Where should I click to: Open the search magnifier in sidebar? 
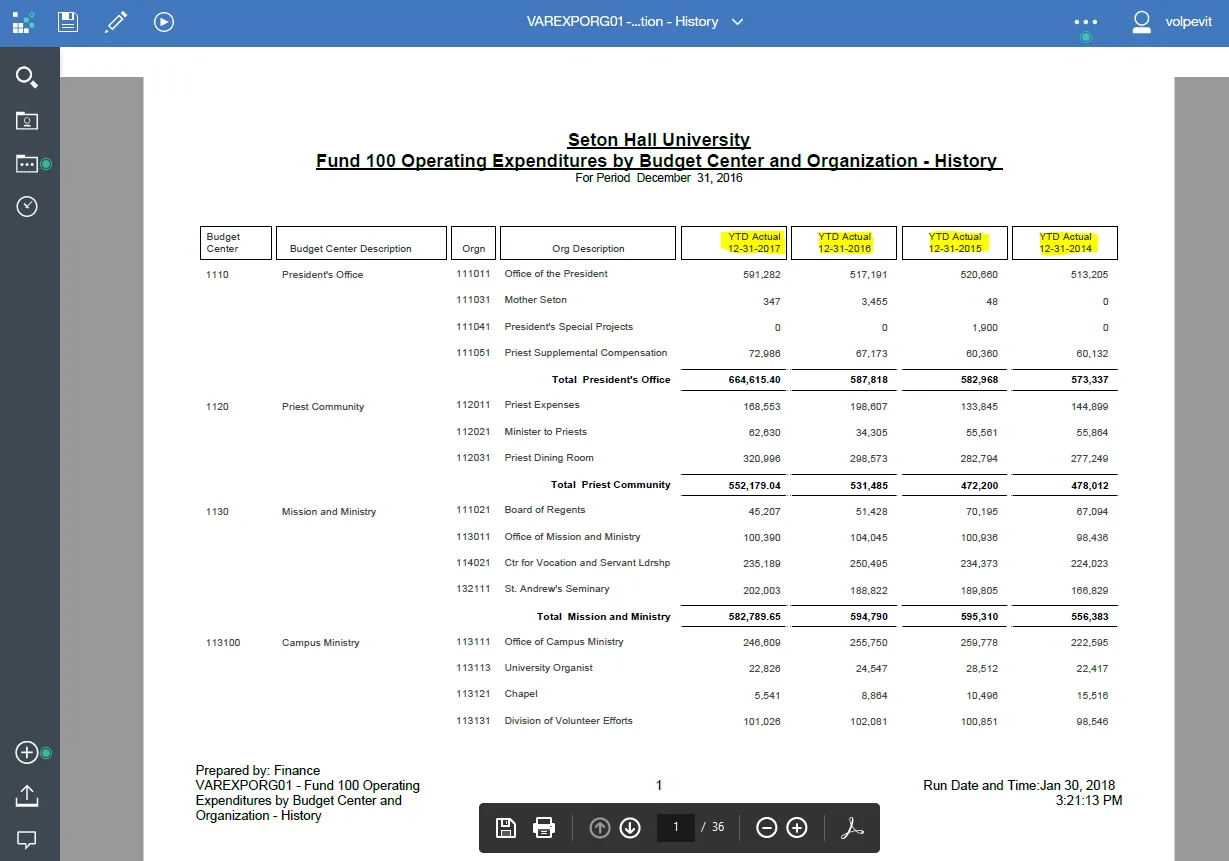(x=27, y=77)
